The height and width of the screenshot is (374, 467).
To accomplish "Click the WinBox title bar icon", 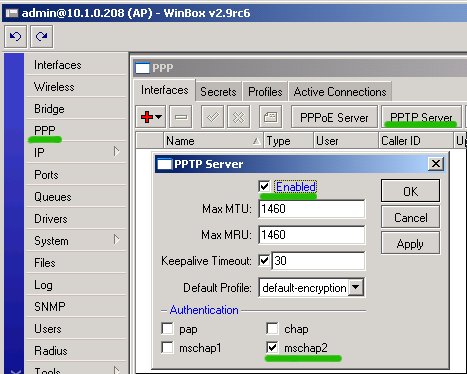I will click(x=12, y=13).
